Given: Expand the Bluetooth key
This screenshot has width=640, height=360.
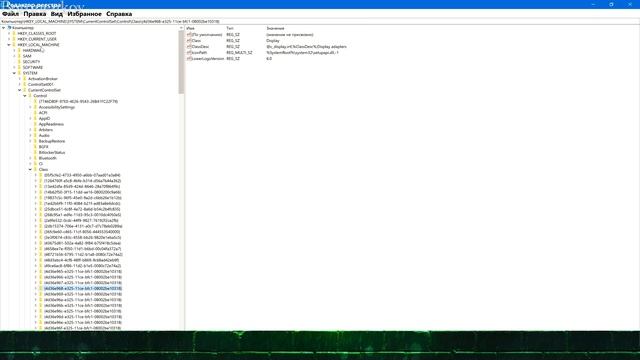Looking at the screenshot, I should click(x=30, y=158).
